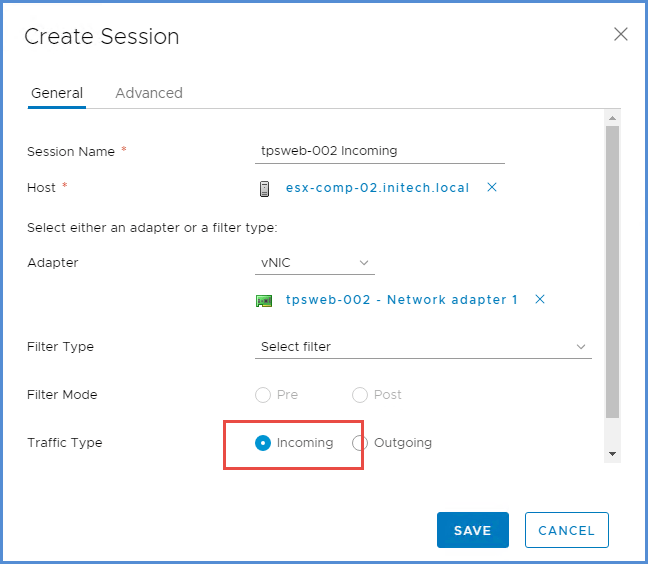Remove the esx-comp-02.initech.local host
Image resolution: width=648 pixels, height=564 pixels.
(x=491, y=188)
